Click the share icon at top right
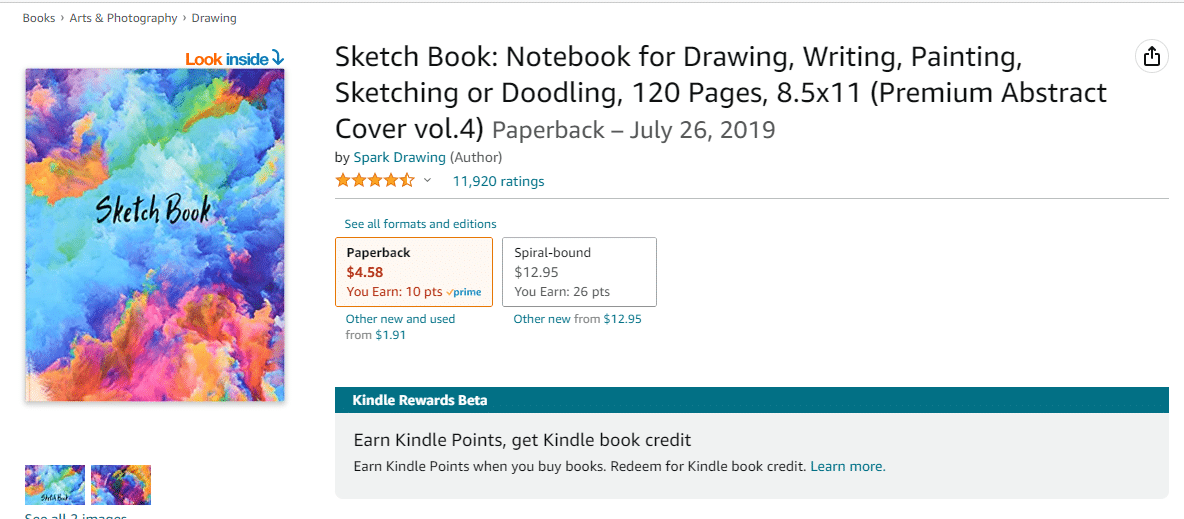Viewport: 1184px width, 519px height. click(x=1151, y=57)
